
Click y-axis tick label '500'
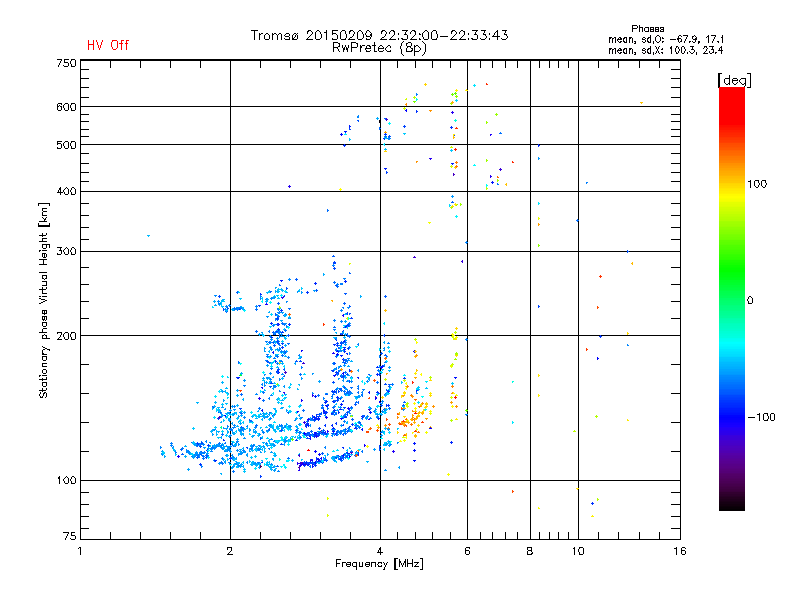click(x=66, y=145)
